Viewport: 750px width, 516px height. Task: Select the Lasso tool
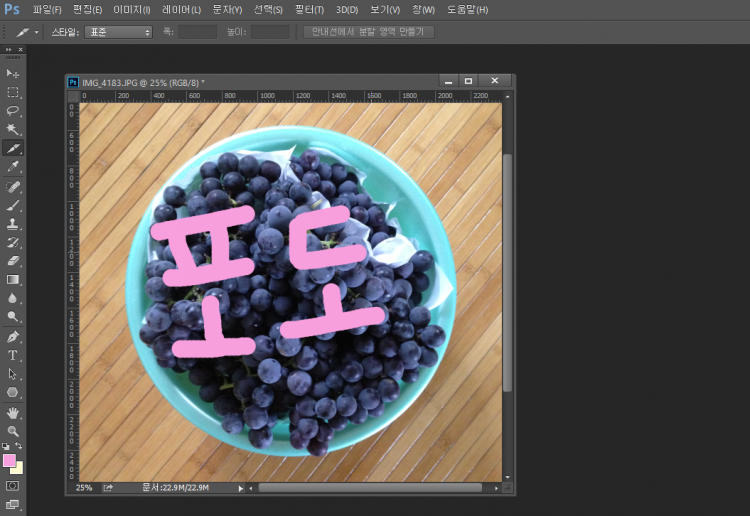pyautogui.click(x=13, y=111)
